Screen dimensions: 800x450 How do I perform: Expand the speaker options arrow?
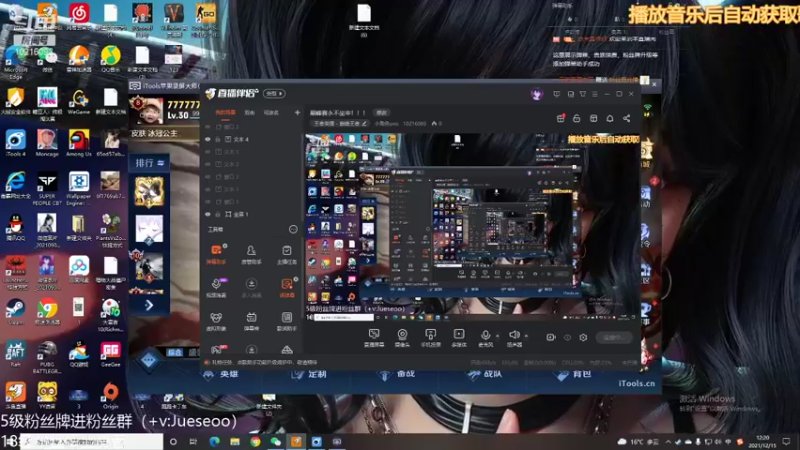526,336
